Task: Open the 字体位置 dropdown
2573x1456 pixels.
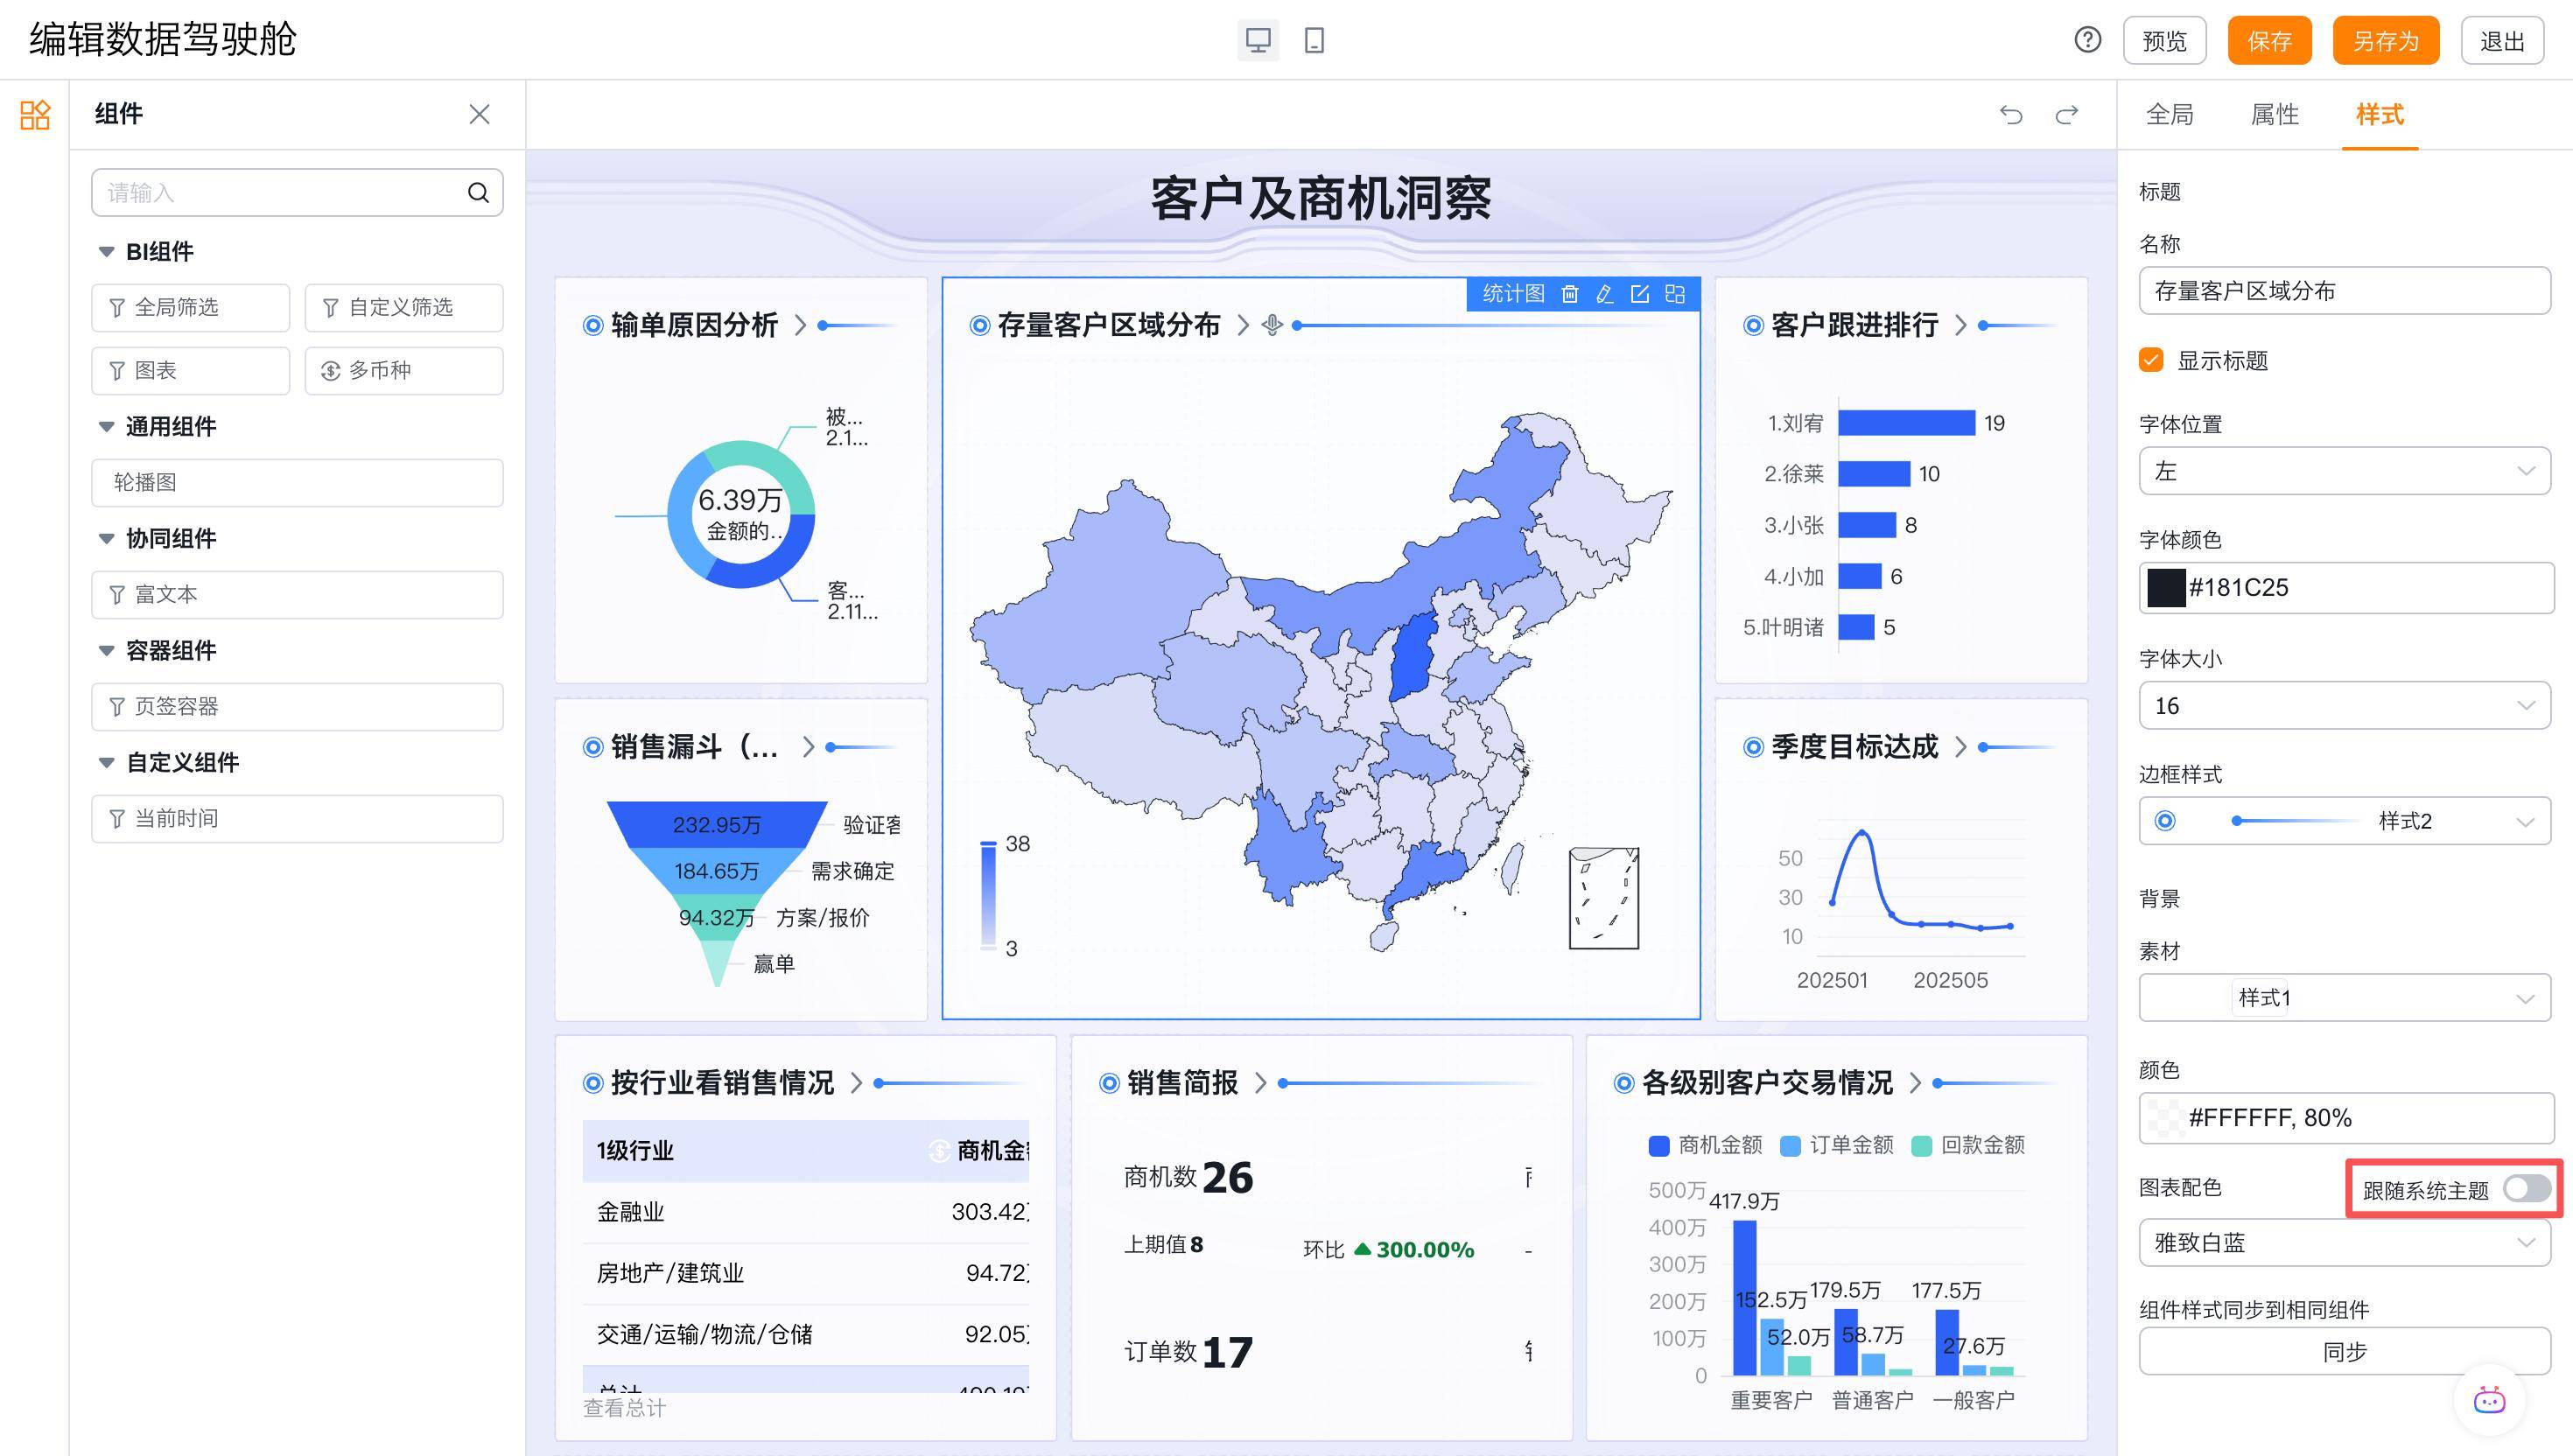Action: coord(2344,471)
